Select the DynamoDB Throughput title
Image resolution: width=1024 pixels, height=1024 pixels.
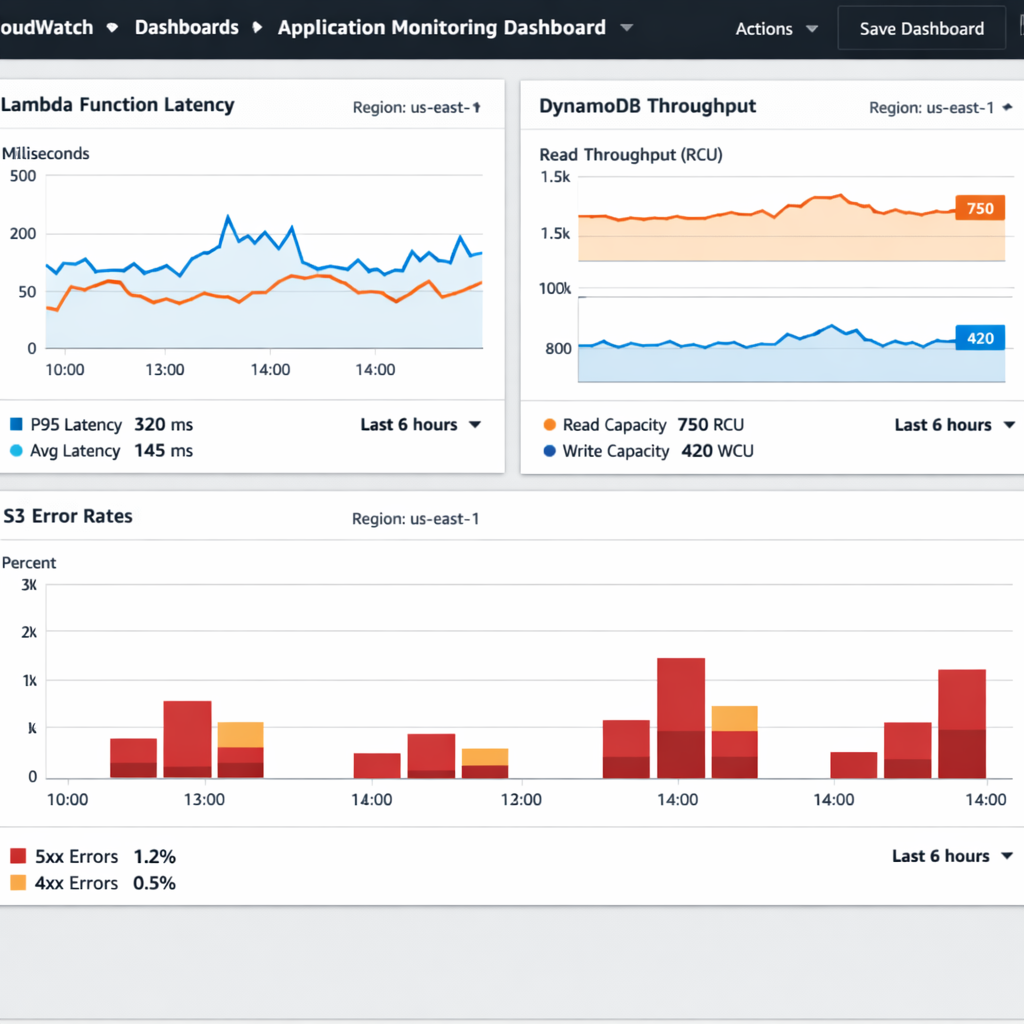point(647,106)
